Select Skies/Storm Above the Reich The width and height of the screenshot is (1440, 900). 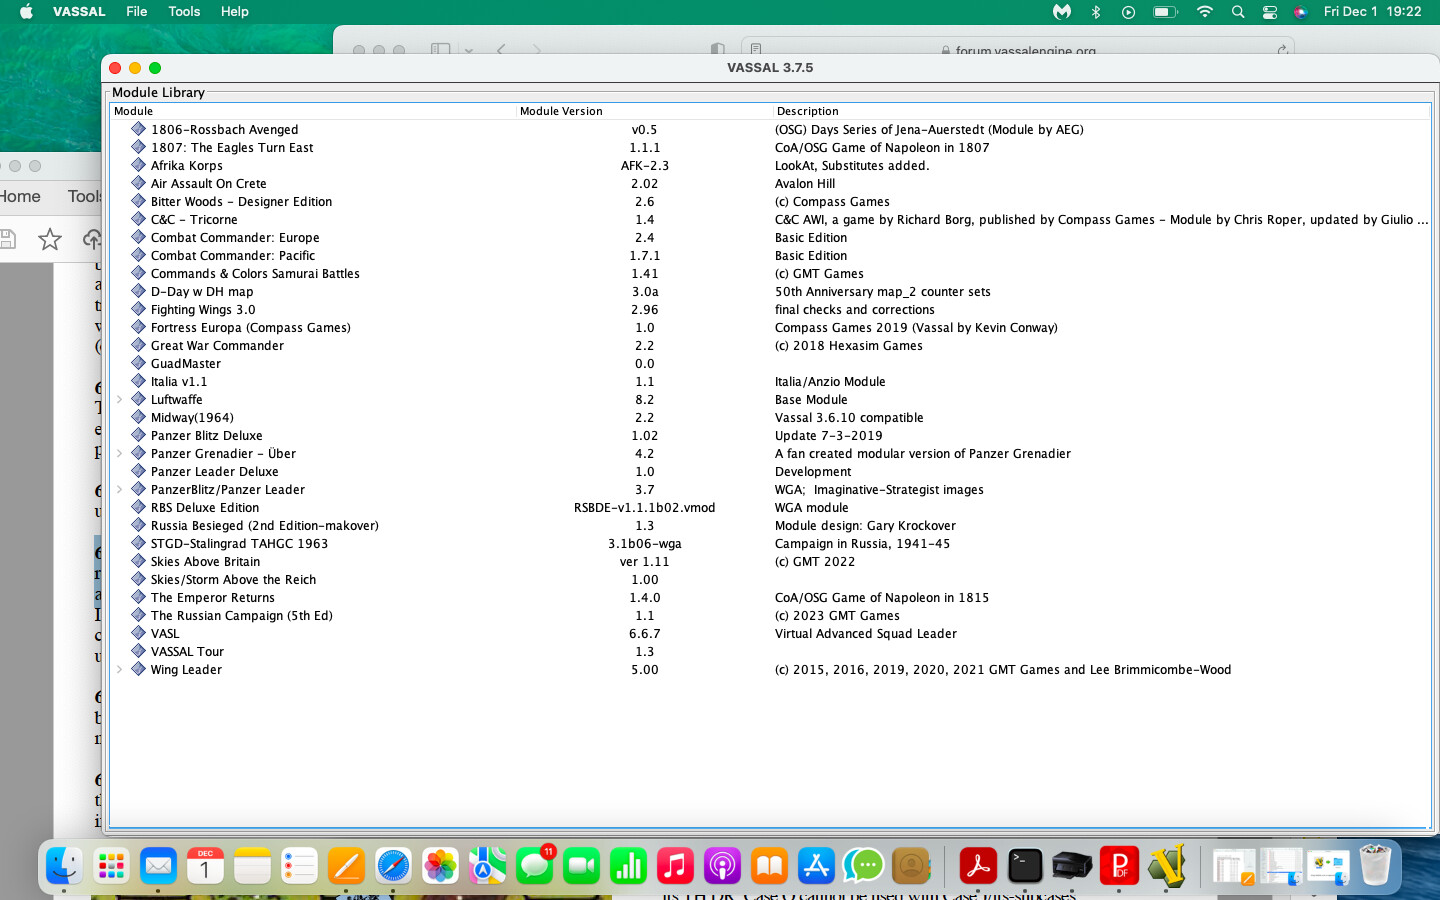[233, 579]
